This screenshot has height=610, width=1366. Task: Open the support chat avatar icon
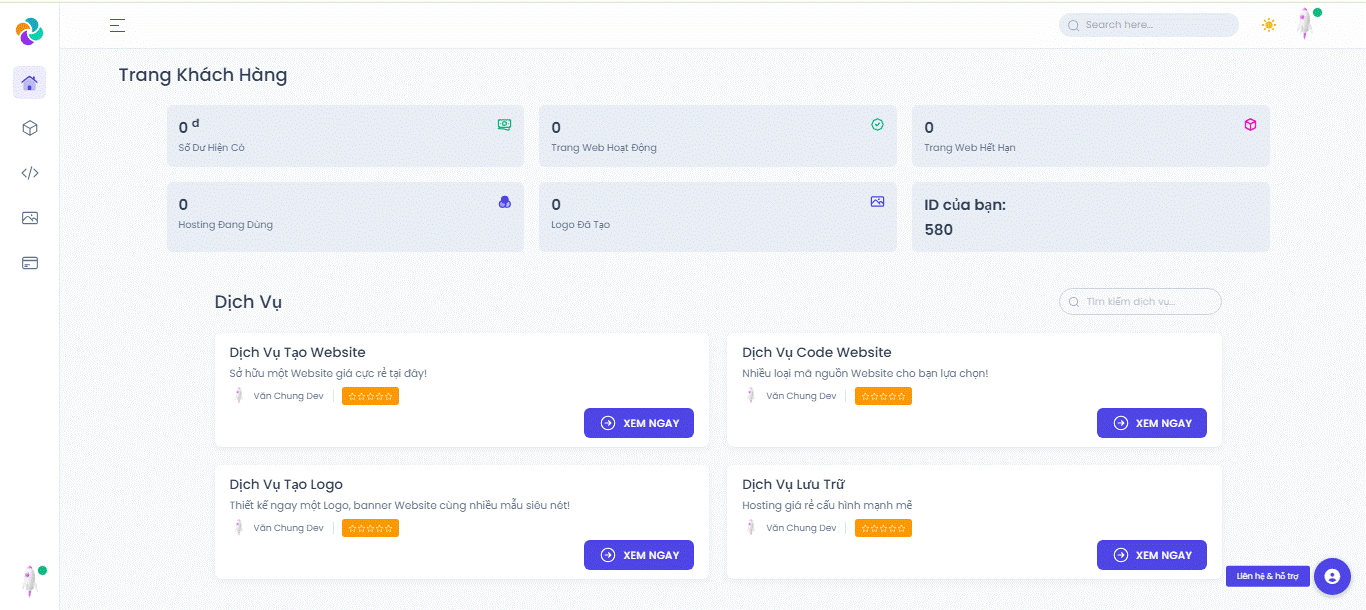tap(1332, 576)
